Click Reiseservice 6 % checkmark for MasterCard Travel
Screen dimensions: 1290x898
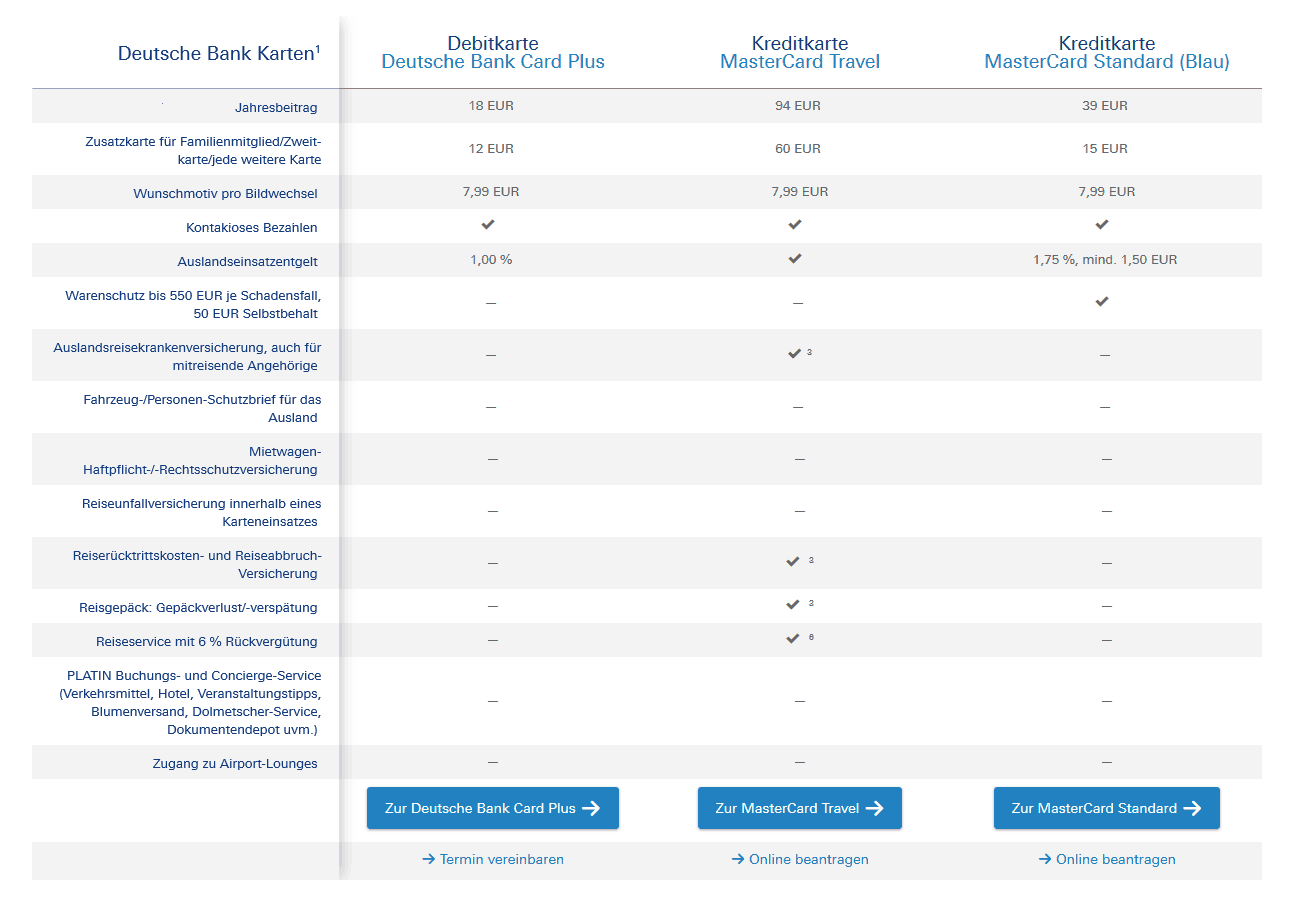click(x=793, y=638)
